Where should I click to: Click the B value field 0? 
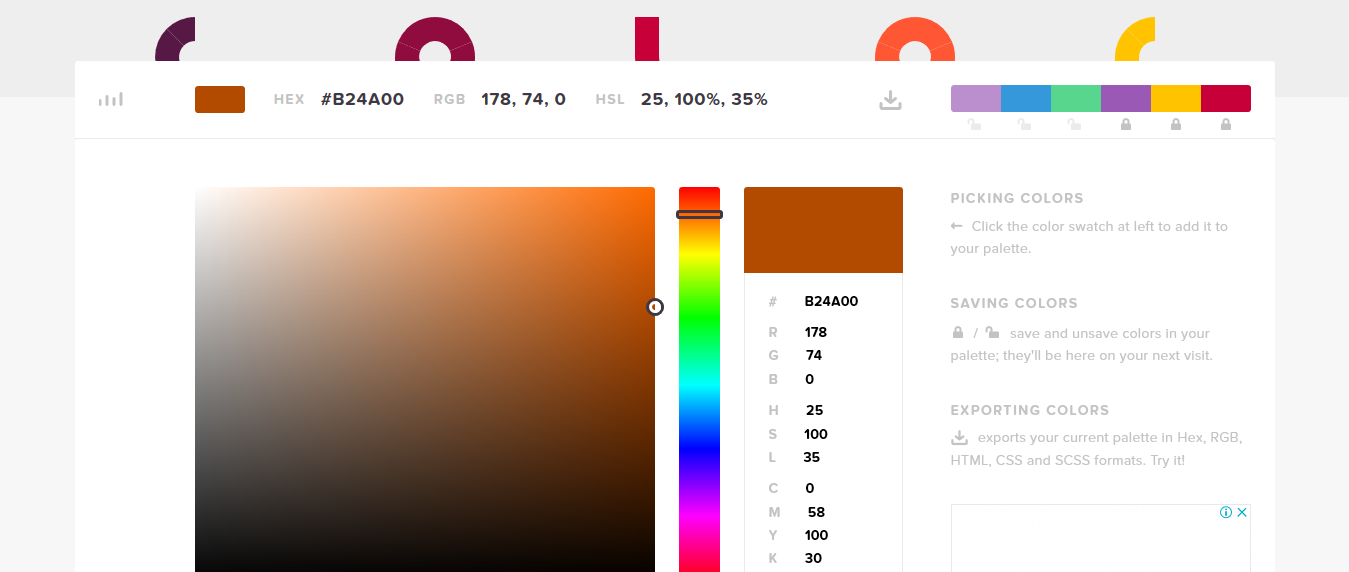pyautogui.click(x=809, y=379)
